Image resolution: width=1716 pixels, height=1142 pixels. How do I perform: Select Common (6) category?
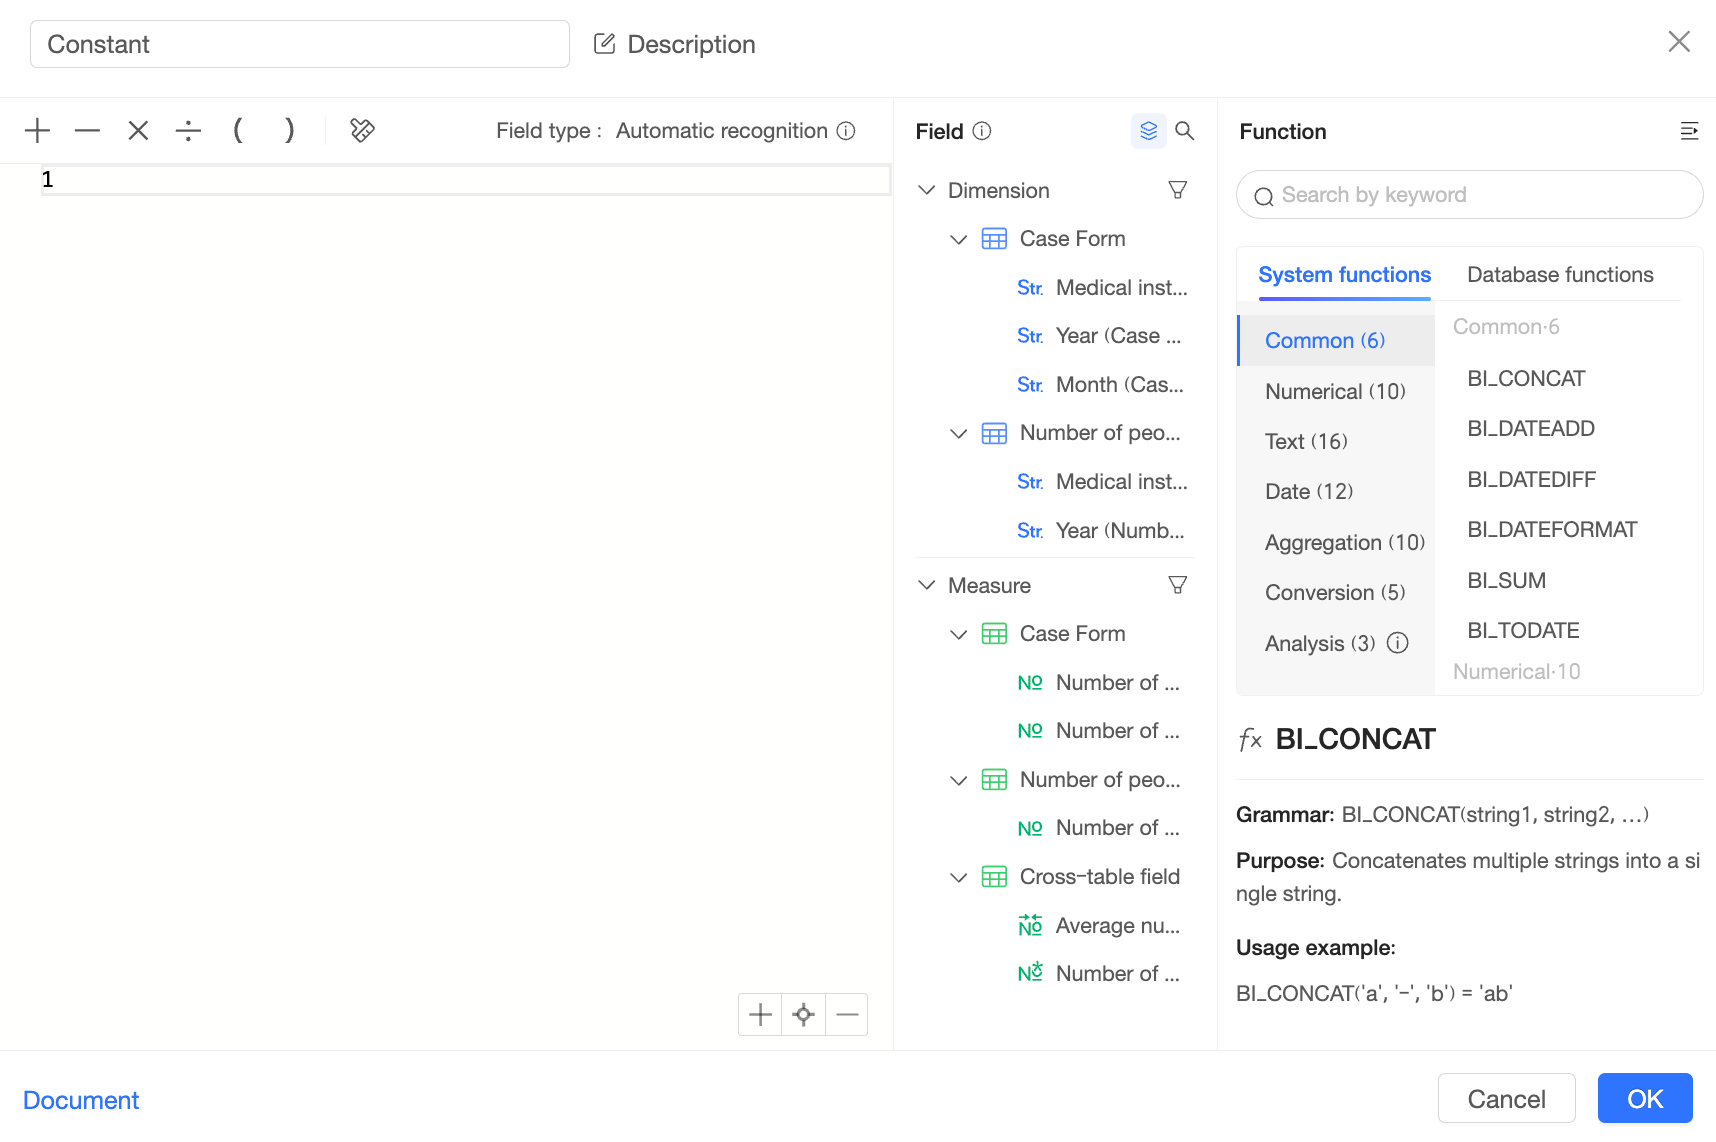tap(1336, 341)
